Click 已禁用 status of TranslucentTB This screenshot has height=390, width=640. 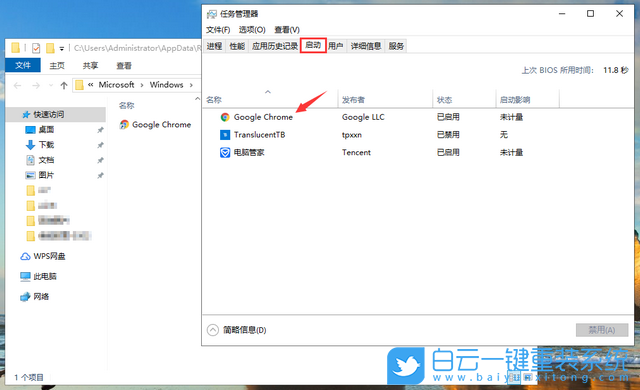click(x=448, y=135)
